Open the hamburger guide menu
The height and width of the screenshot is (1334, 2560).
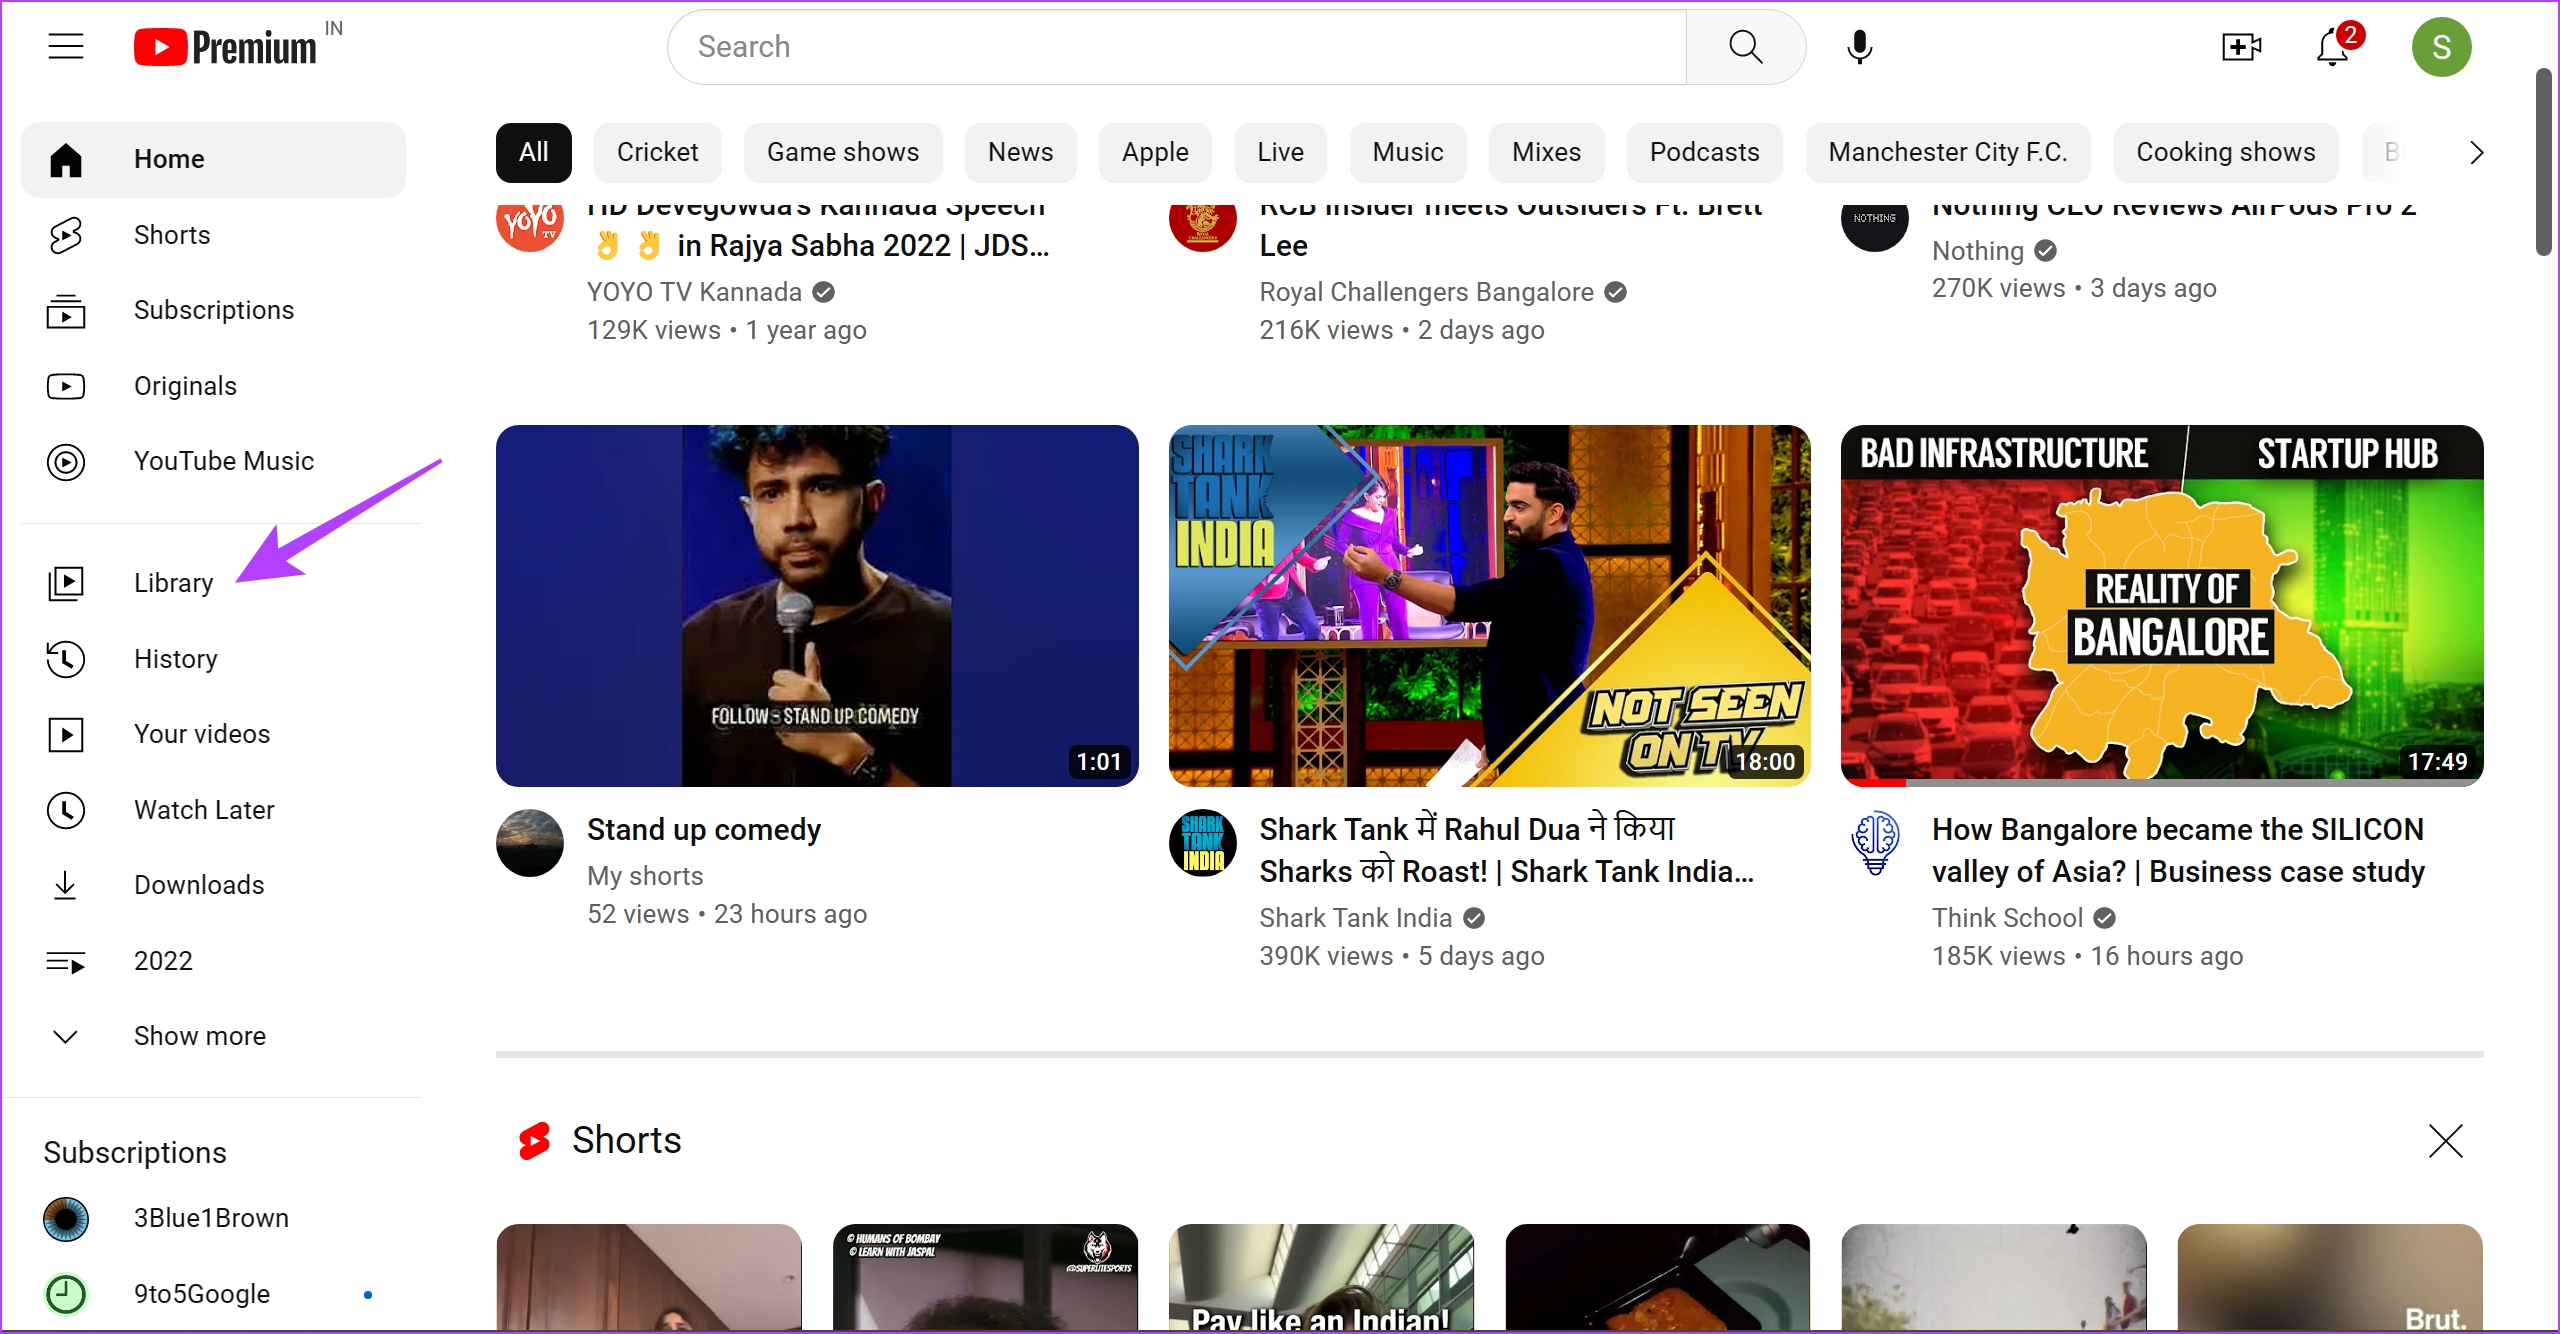click(x=66, y=47)
